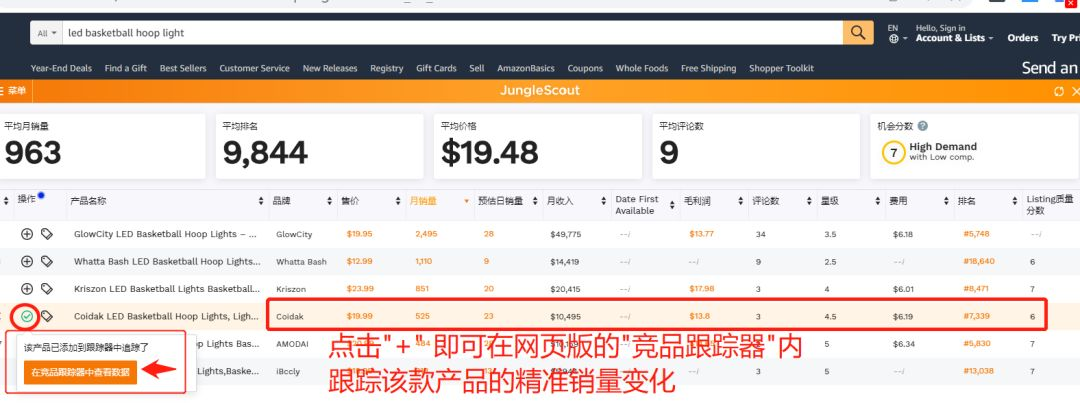This screenshot has width=1080, height=403.
Task: Open Customer Service page
Action: 254,68
